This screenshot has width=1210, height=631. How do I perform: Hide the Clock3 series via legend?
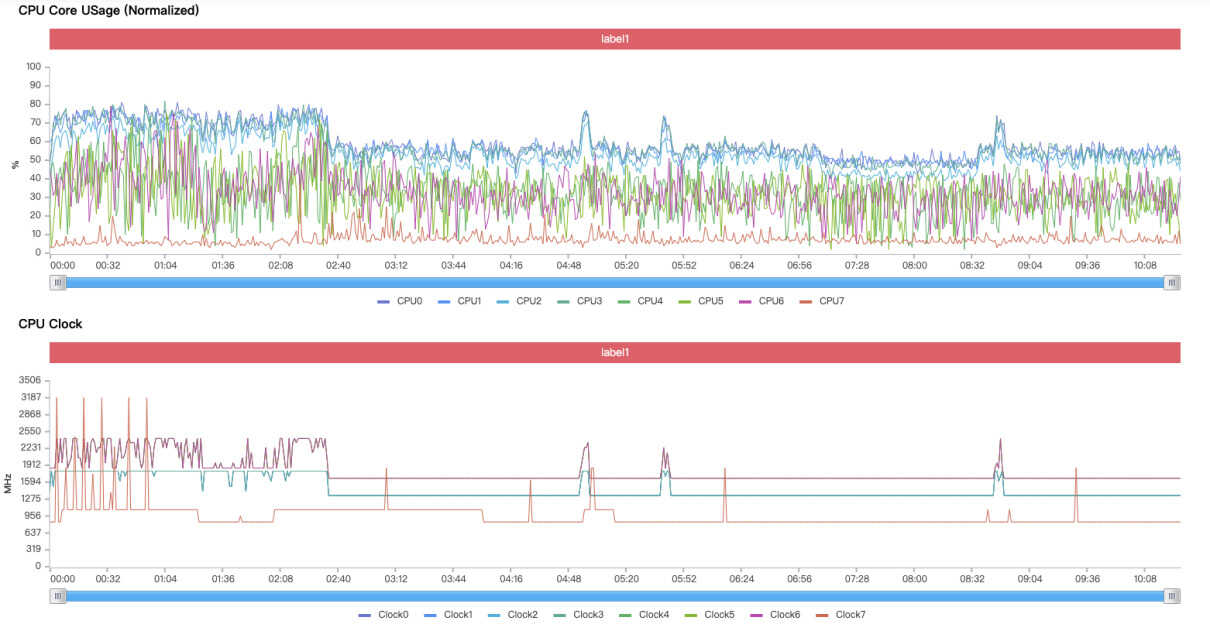click(579, 614)
